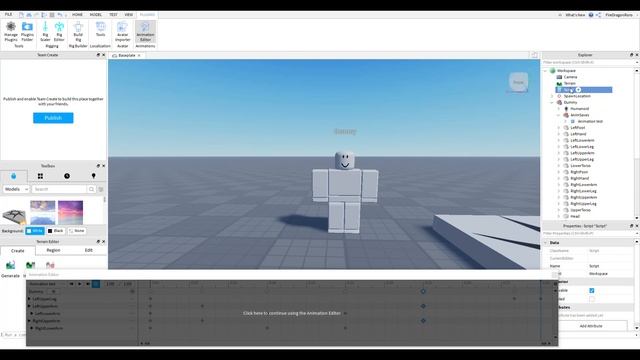The height and width of the screenshot is (360, 640).
Task: Toggle the Animation Editor plugin button
Action: (x=145, y=31)
